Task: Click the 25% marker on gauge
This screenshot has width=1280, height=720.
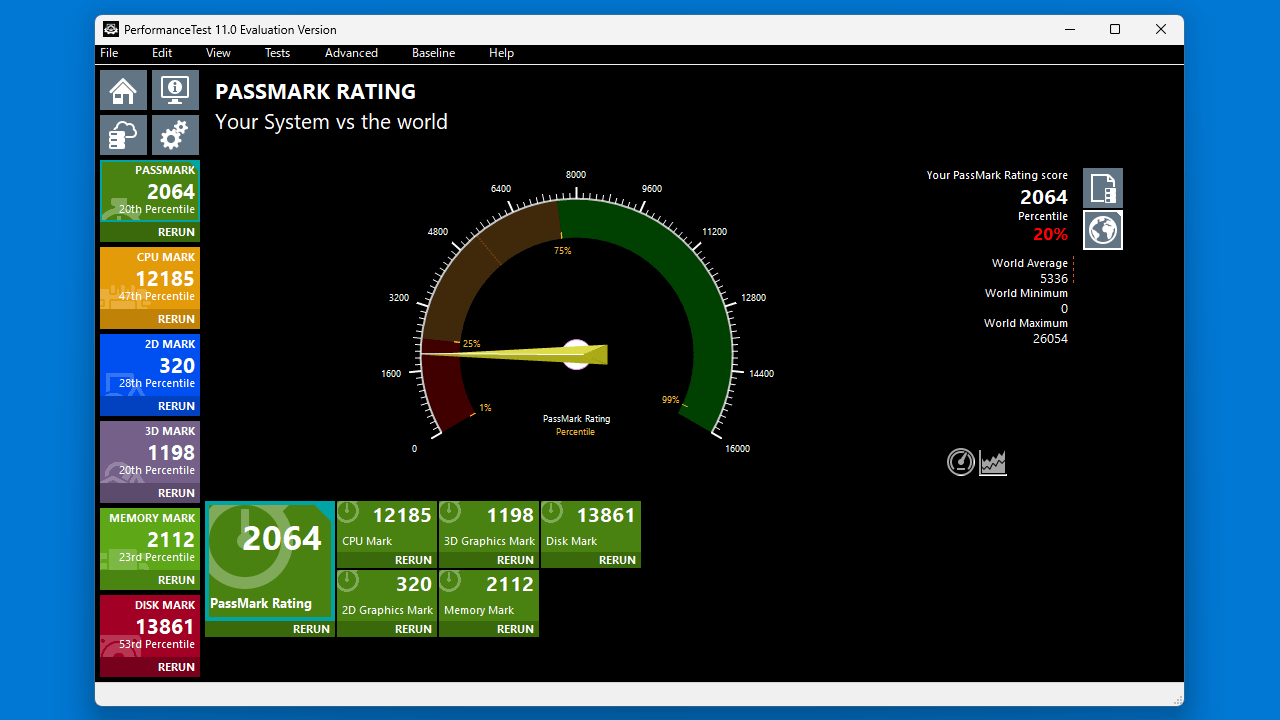Action: (x=471, y=344)
